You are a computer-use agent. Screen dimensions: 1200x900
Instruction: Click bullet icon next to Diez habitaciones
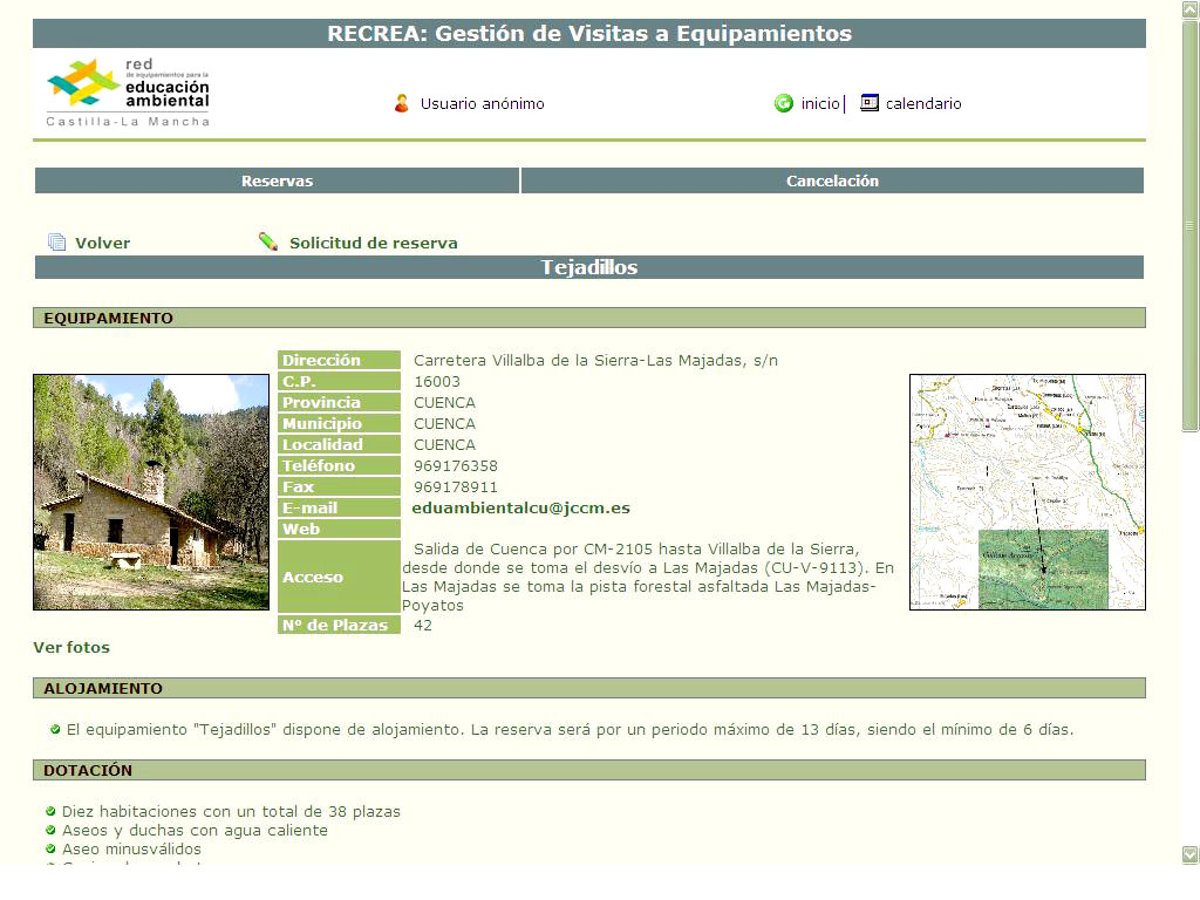point(51,811)
